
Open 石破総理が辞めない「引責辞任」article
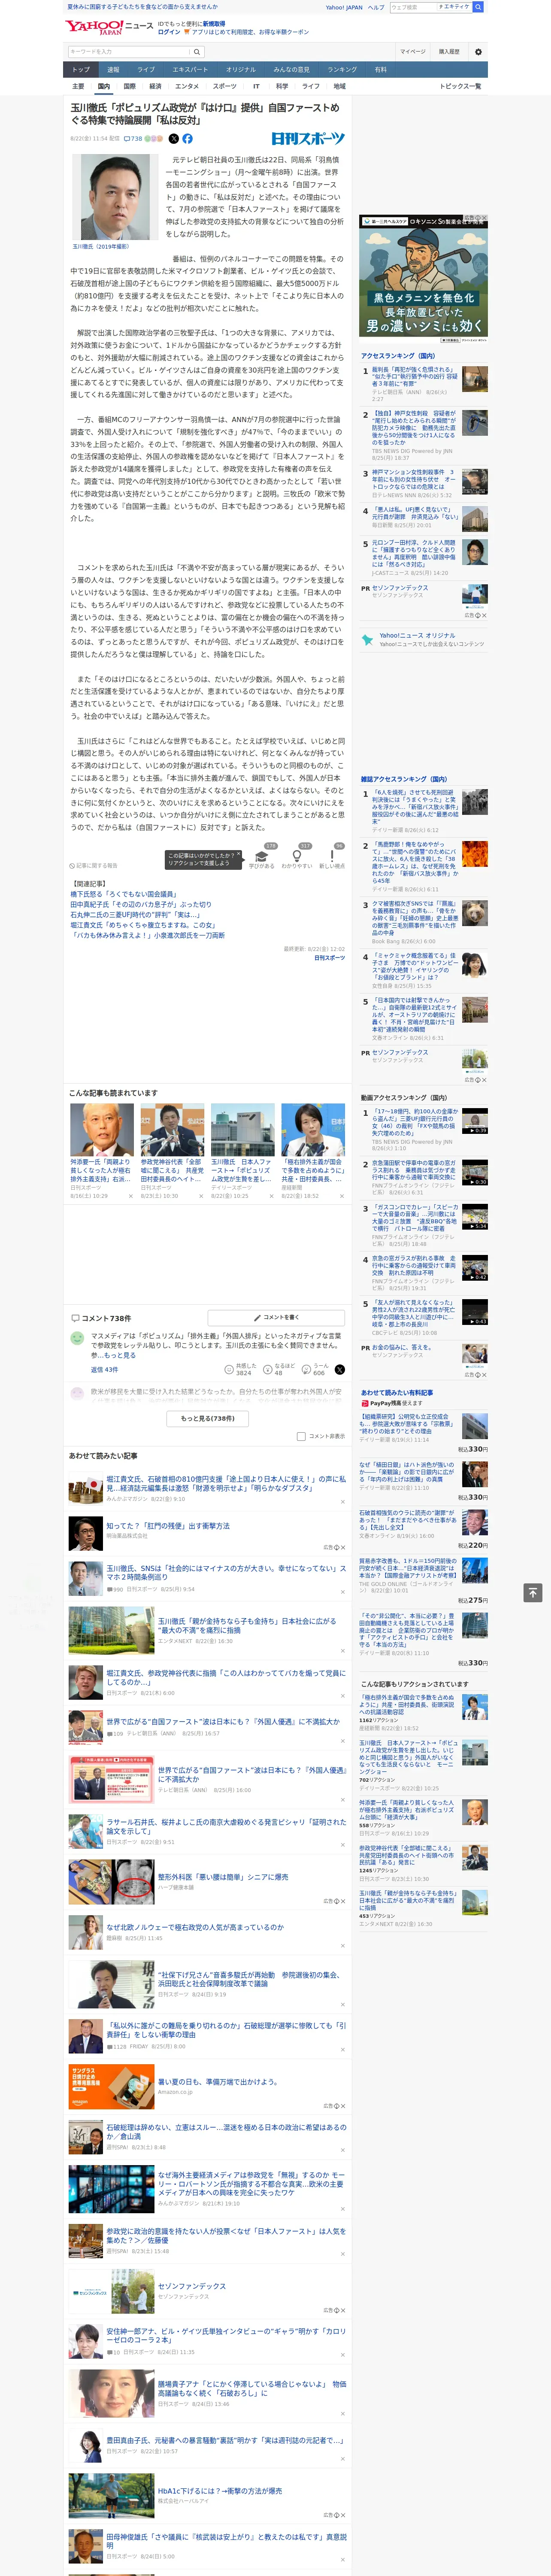point(226,2029)
